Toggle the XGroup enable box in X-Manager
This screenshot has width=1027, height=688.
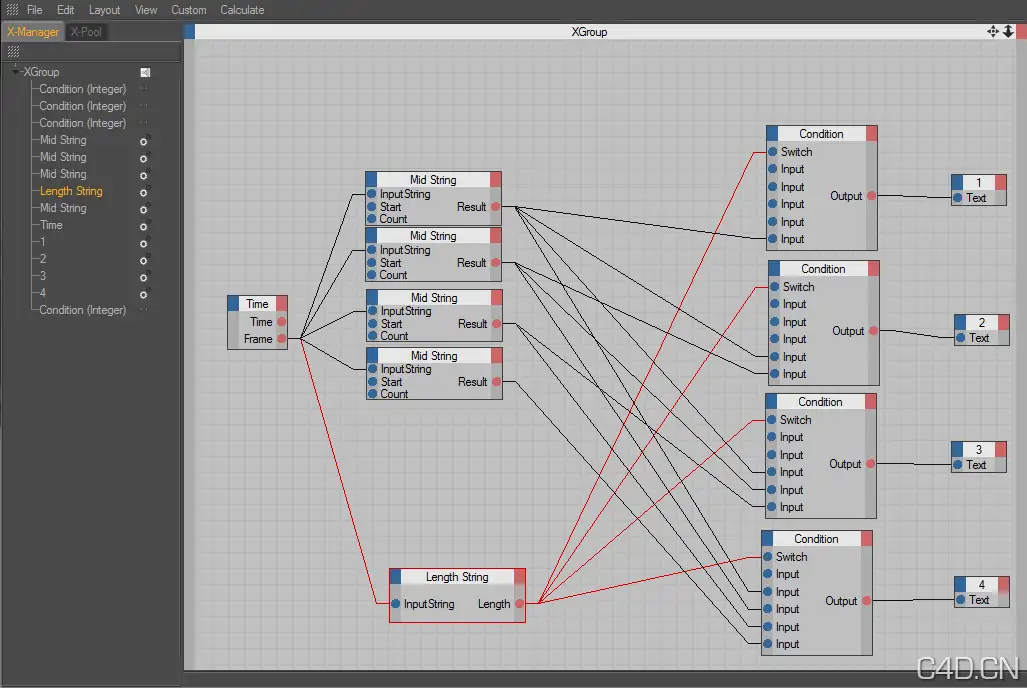(x=145, y=72)
